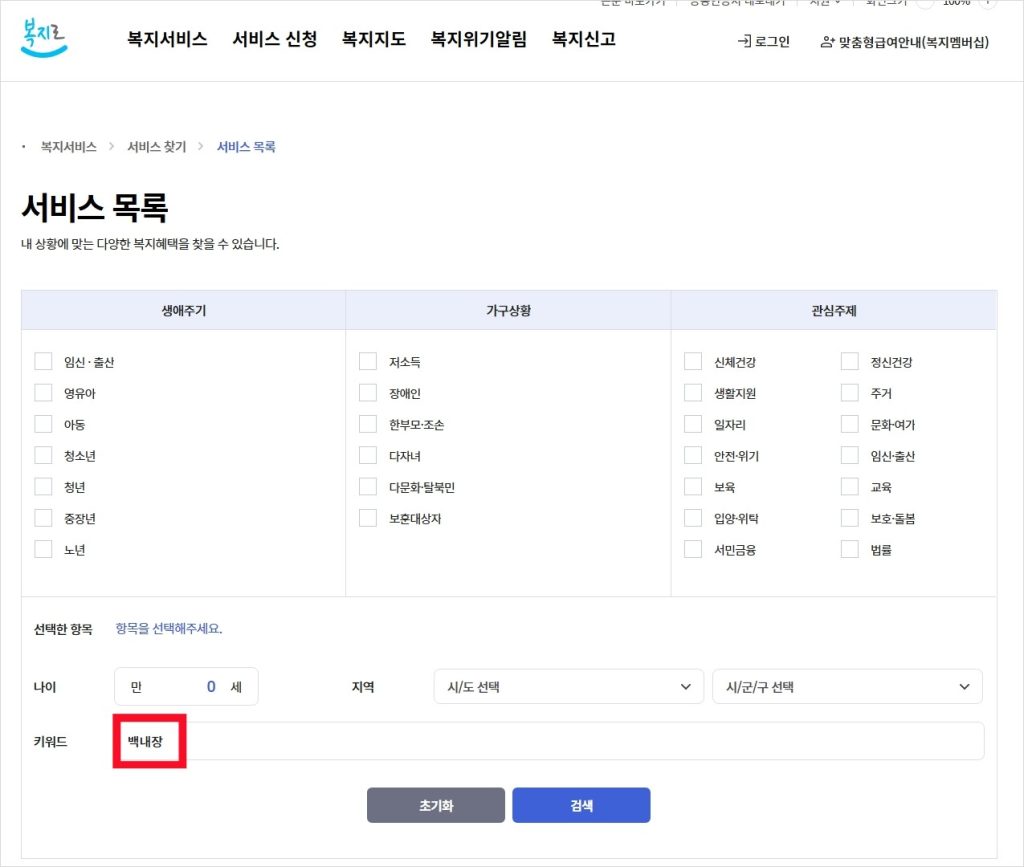Image resolution: width=1024 pixels, height=867 pixels.
Task: Enable the 저소득 household checkbox
Action: tap(368, 361)
